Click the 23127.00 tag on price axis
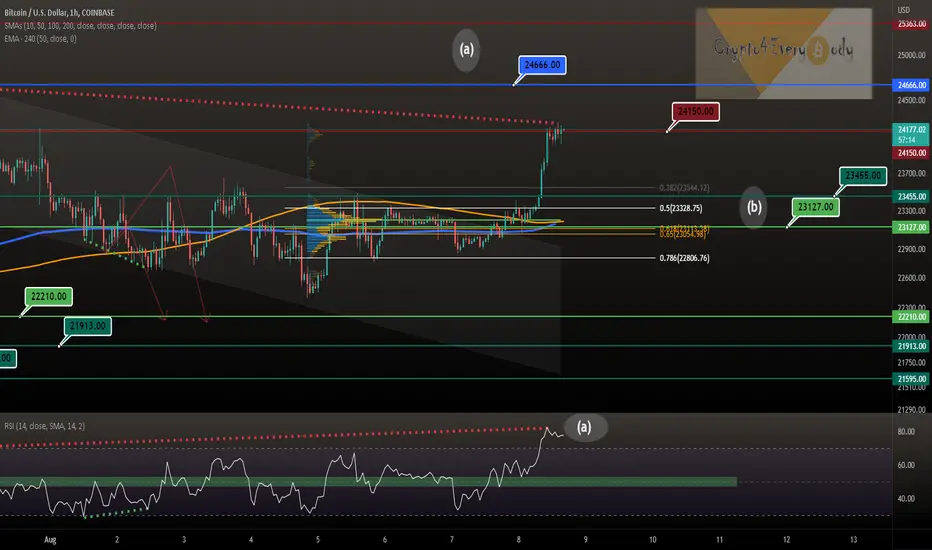This screenshot has height=550, width=932. tap(912, 227)
